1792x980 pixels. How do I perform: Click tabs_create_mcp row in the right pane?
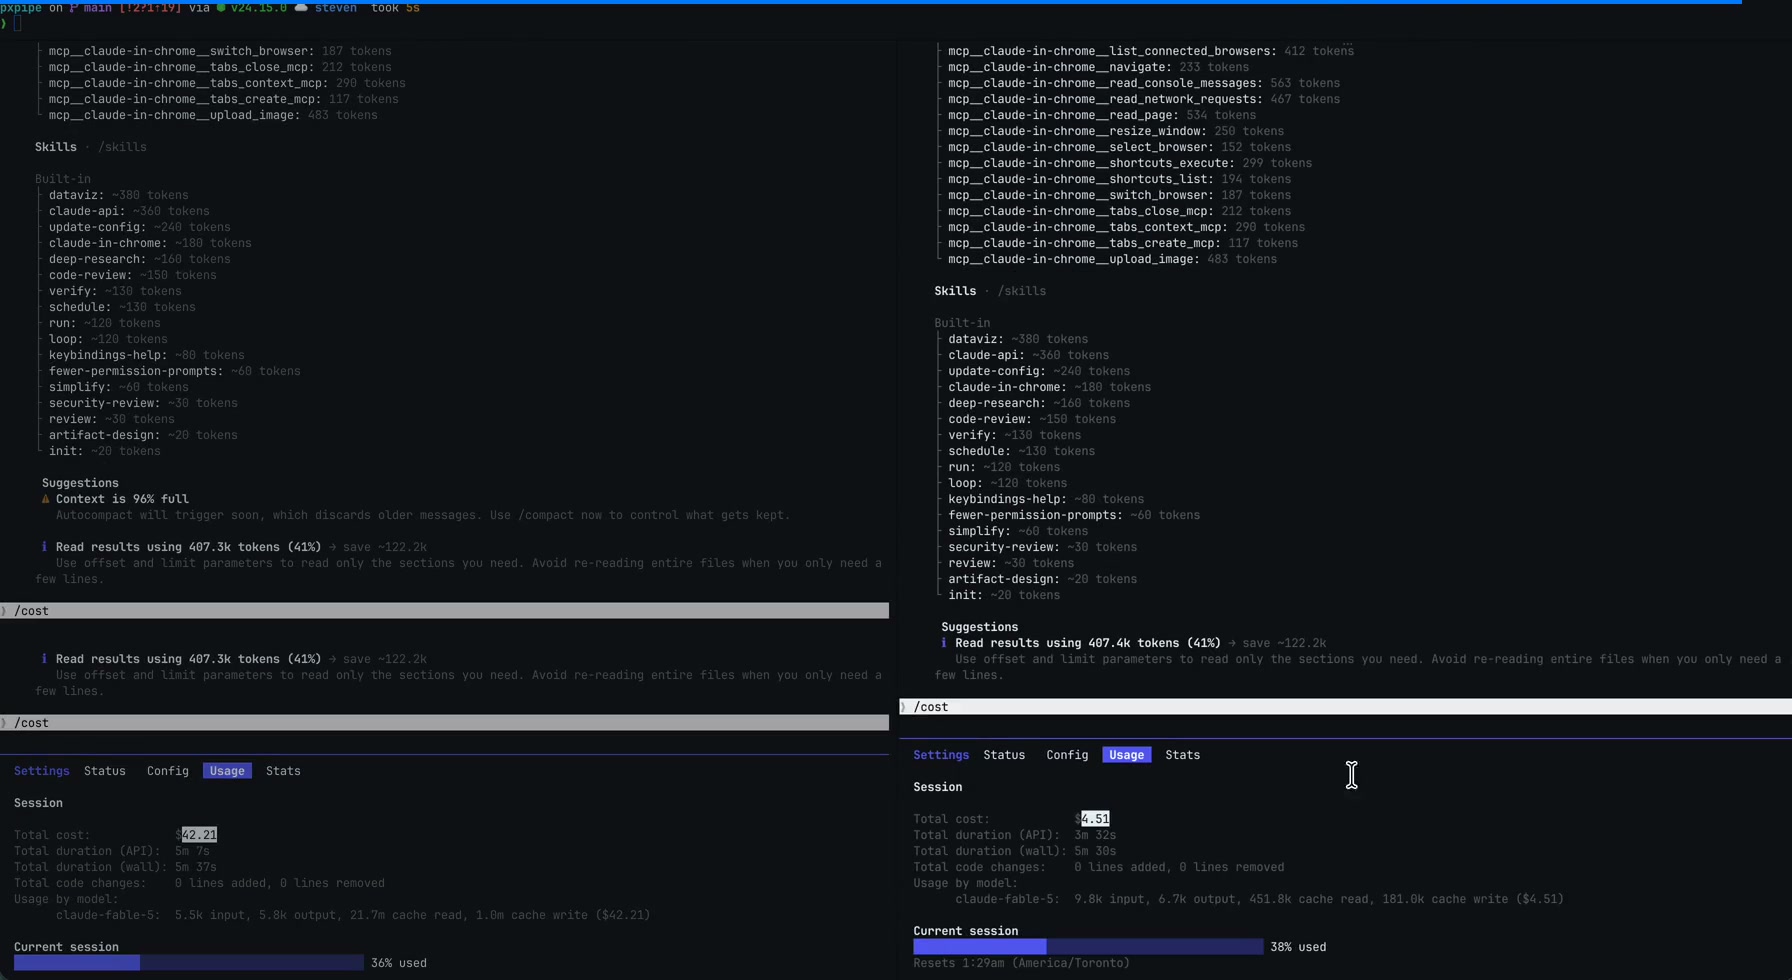pyautogui.click(x=1123, y=243)
